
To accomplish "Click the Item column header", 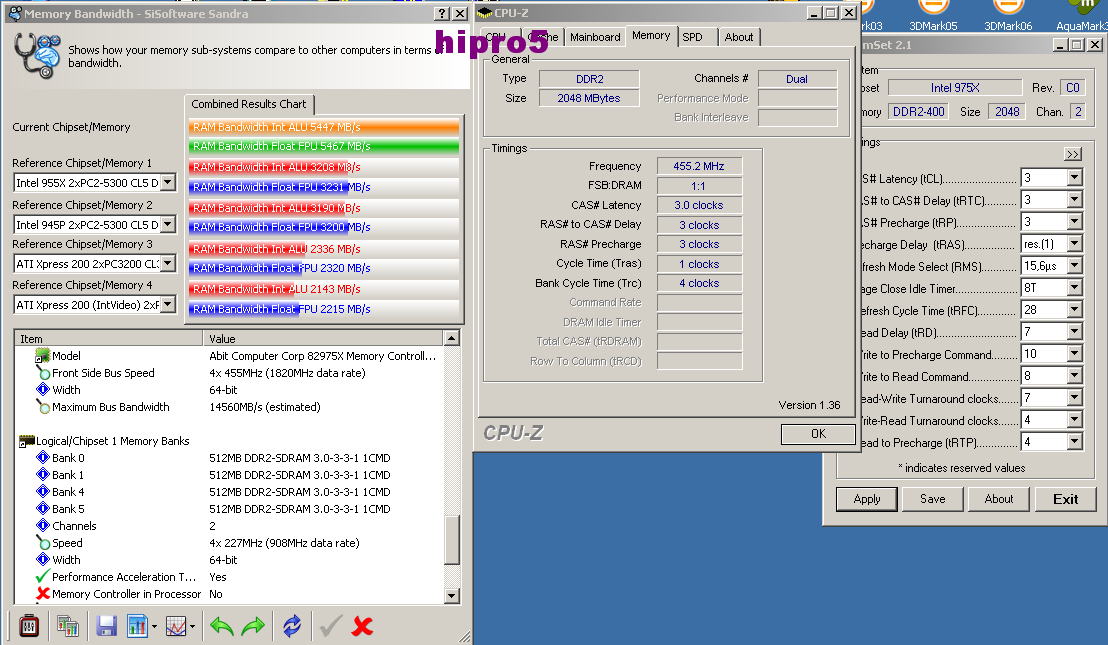I will click(109, 338).
